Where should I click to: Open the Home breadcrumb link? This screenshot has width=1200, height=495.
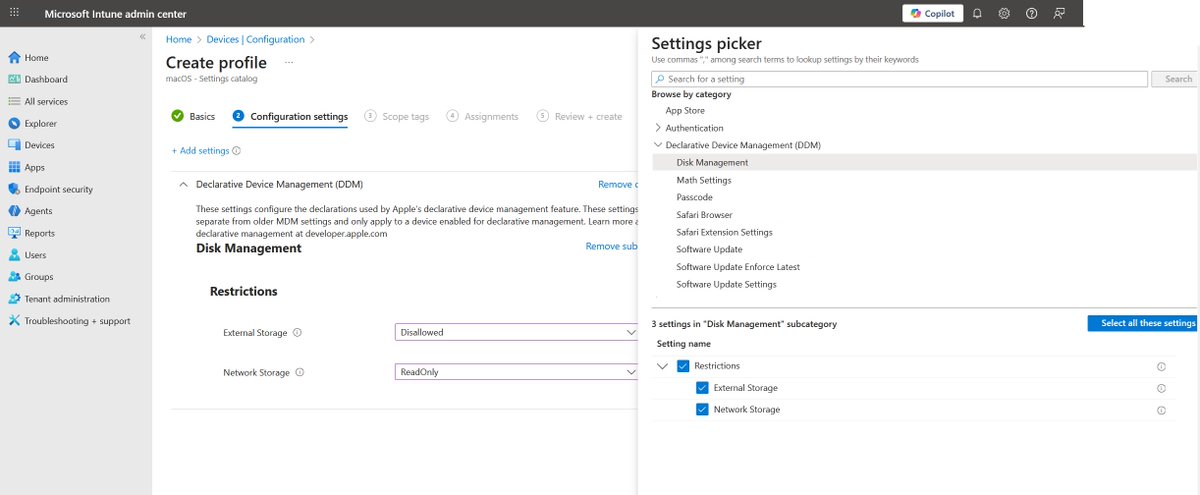[178, 40]
